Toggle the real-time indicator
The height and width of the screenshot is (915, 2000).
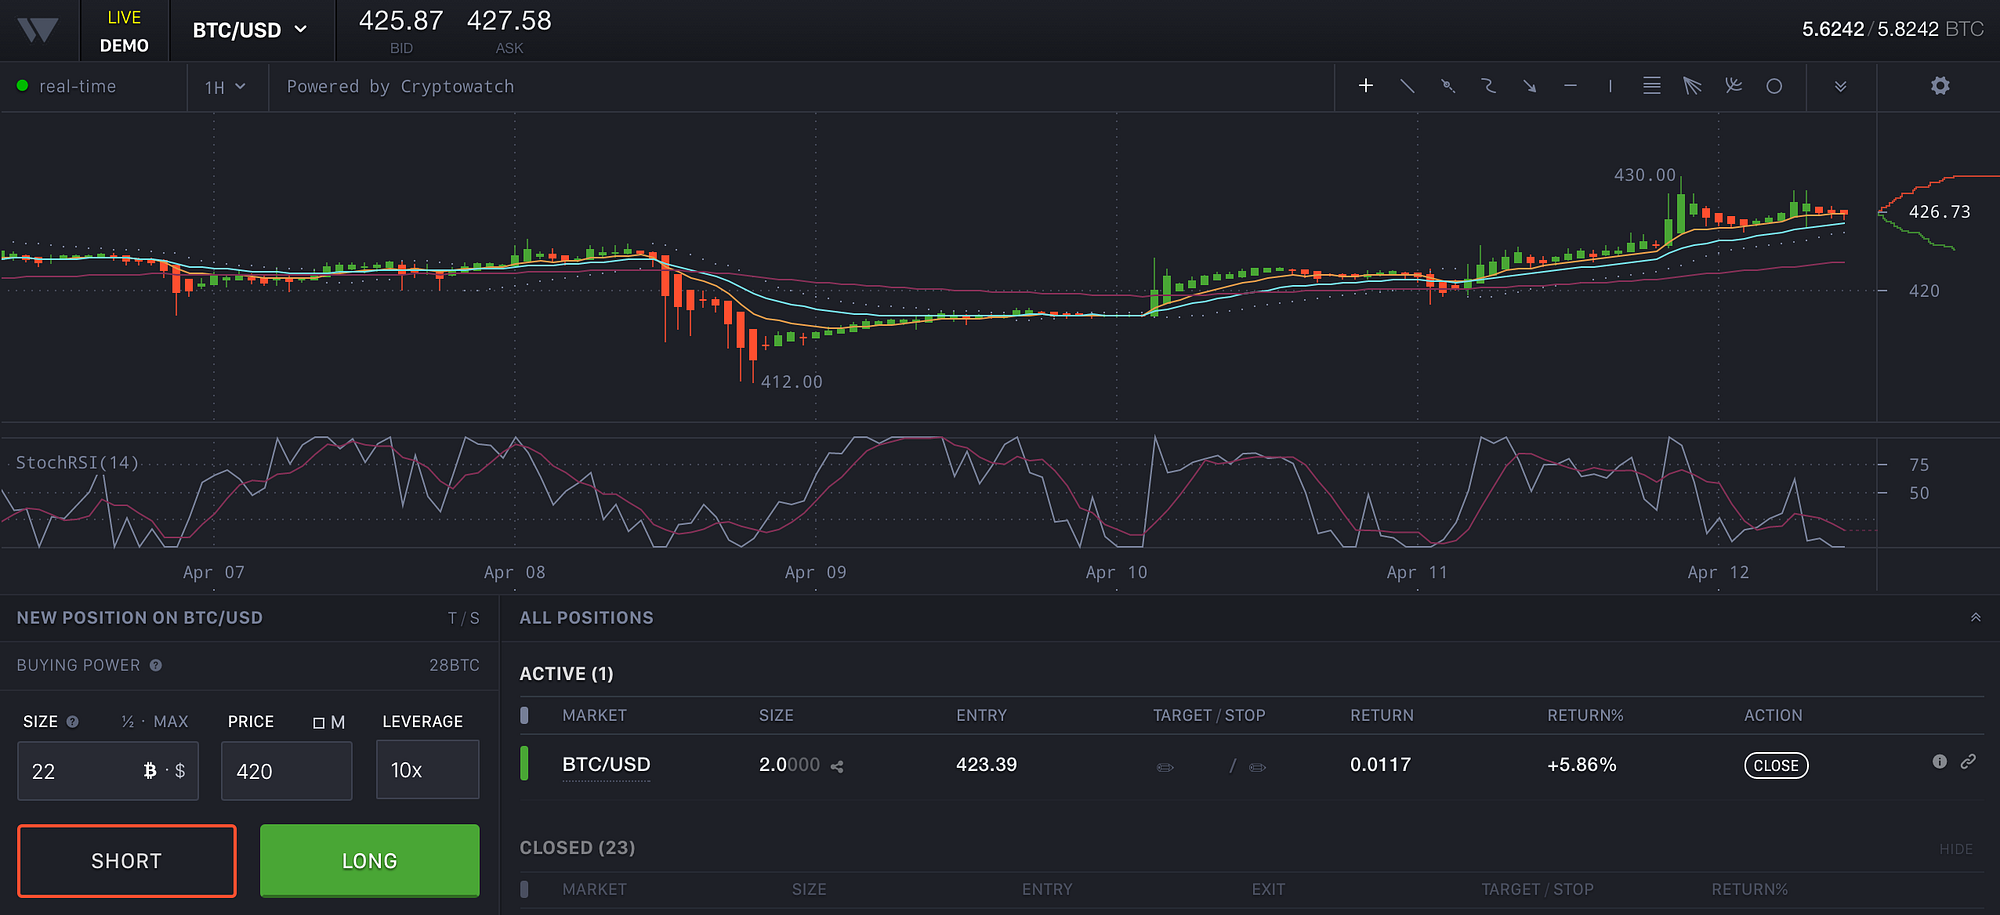pyautogui.click(x=67, y=86)
